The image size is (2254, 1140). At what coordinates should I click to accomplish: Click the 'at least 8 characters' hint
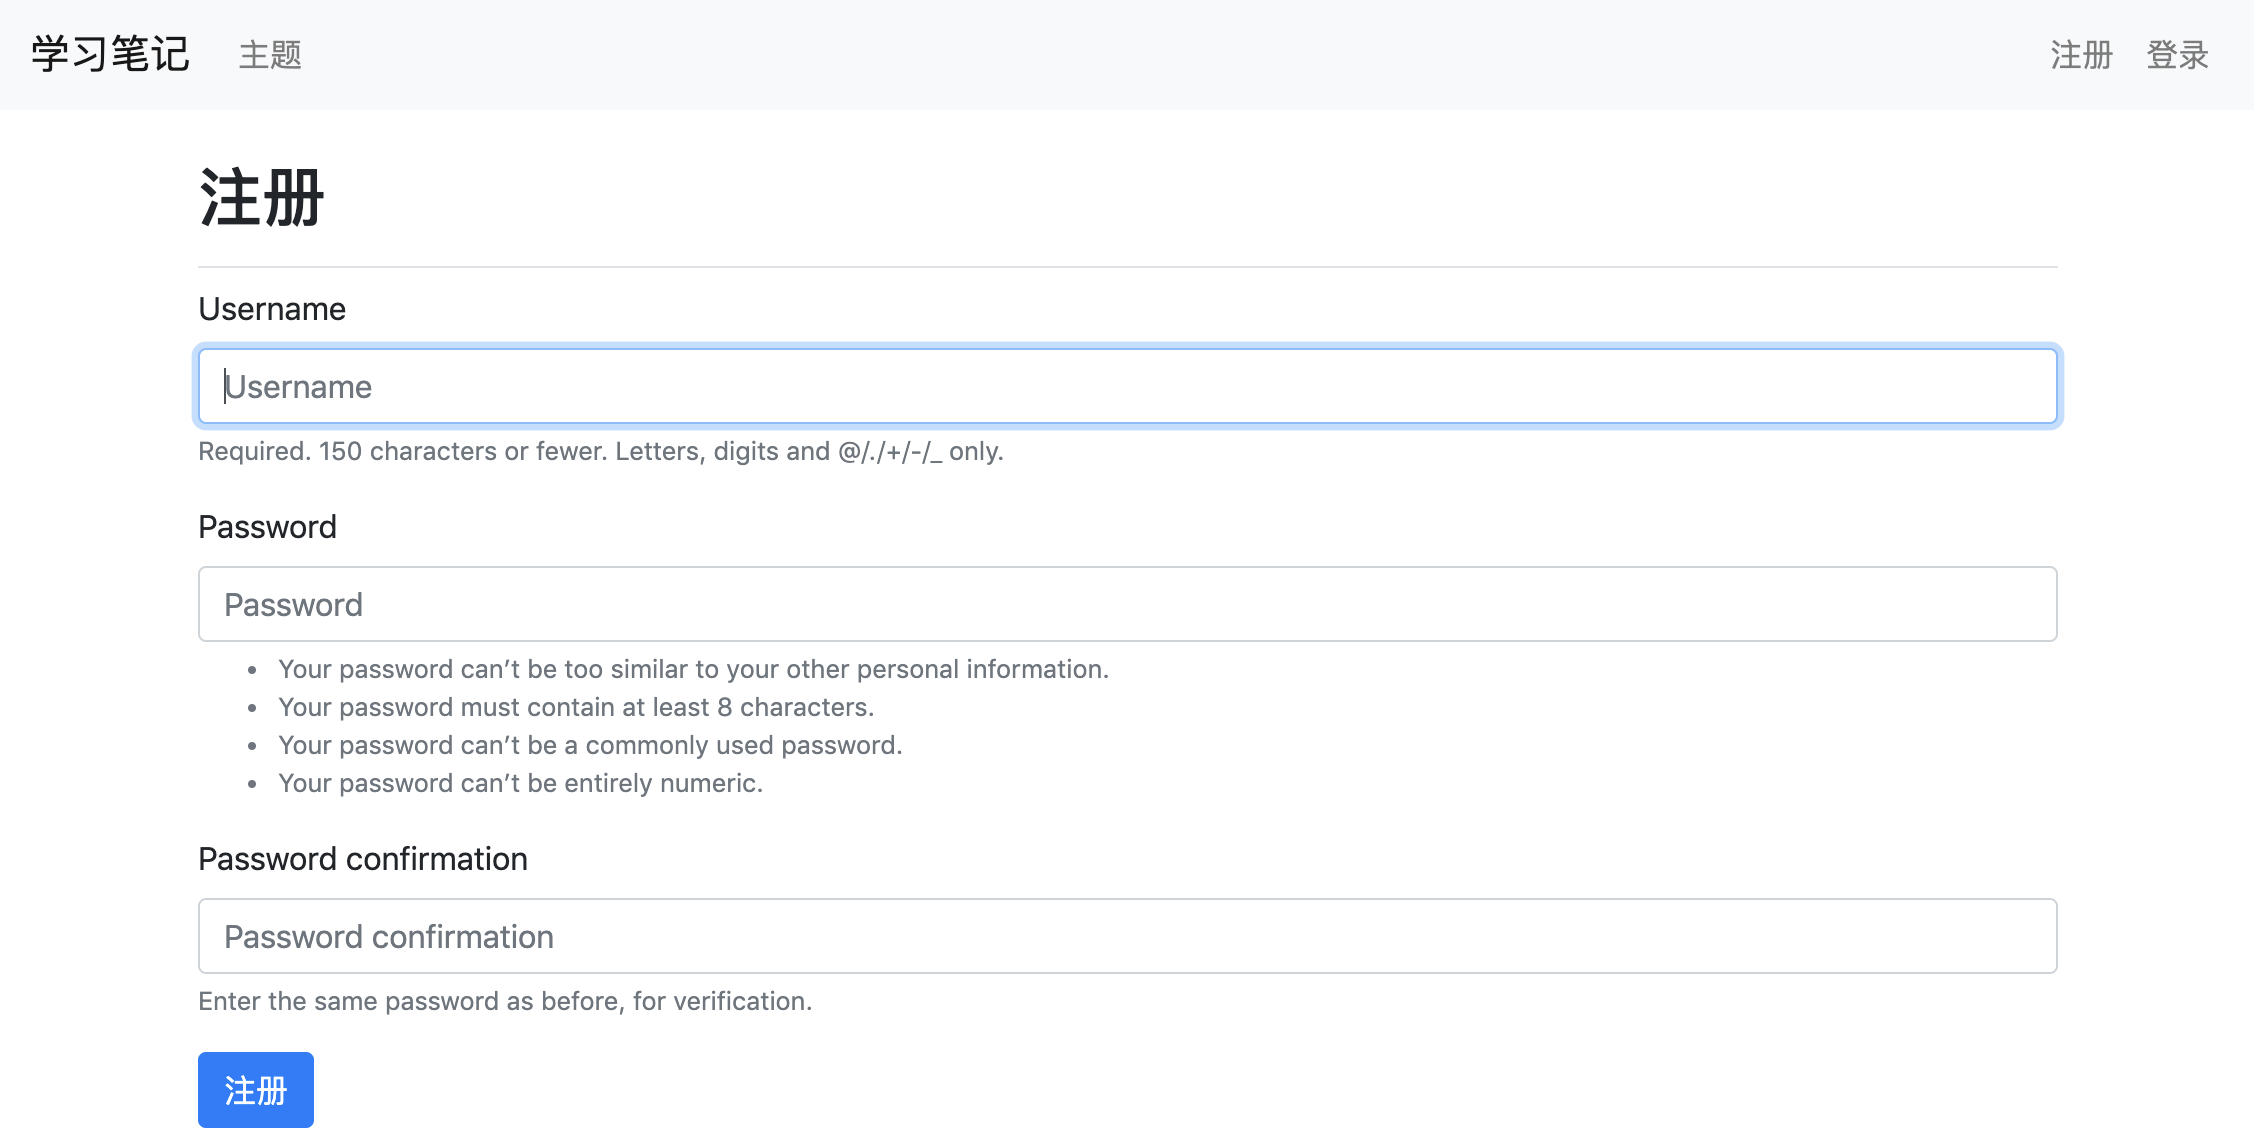click(576, 707)
